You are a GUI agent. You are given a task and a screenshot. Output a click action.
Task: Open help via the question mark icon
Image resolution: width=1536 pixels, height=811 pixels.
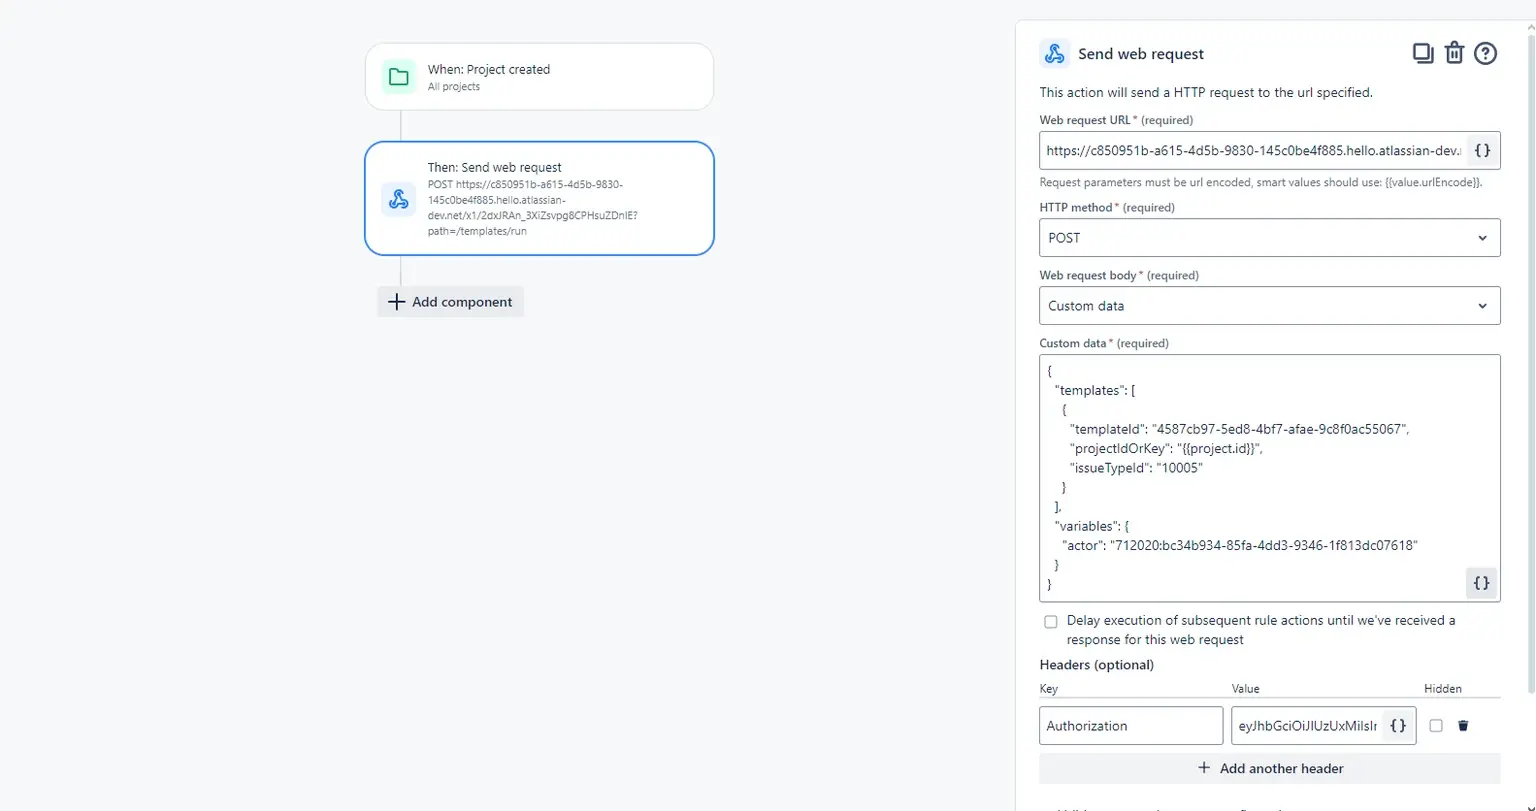point(1485,53)
